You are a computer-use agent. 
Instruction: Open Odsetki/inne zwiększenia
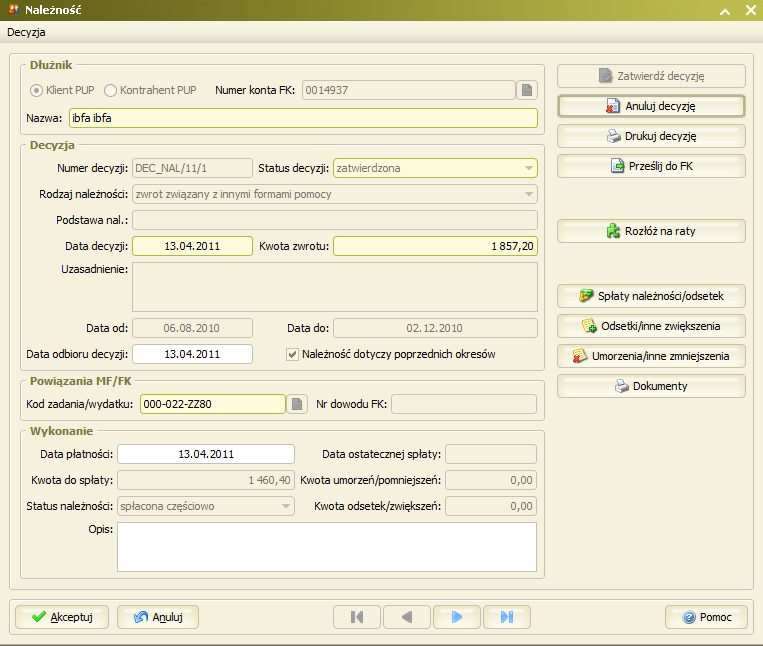(x=651, y=326)
